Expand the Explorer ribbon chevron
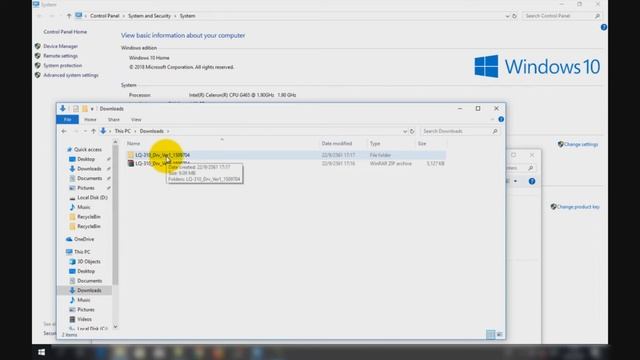This screenshot has width=640, height=360. coord(492,119)
